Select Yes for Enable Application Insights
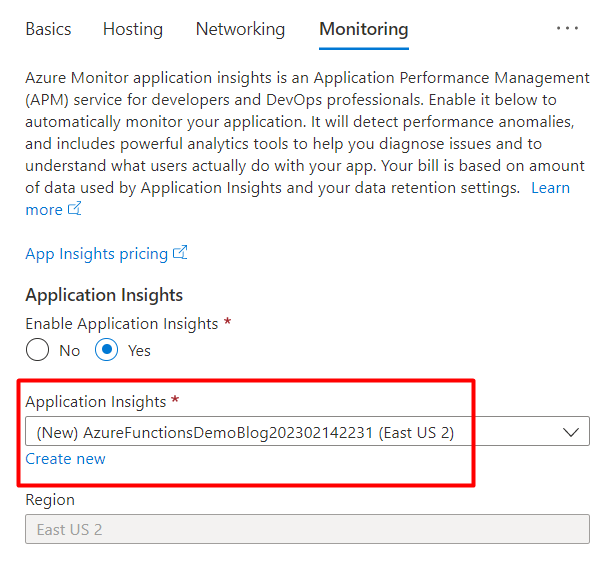 pyautogui.click(x=107, y=350)
